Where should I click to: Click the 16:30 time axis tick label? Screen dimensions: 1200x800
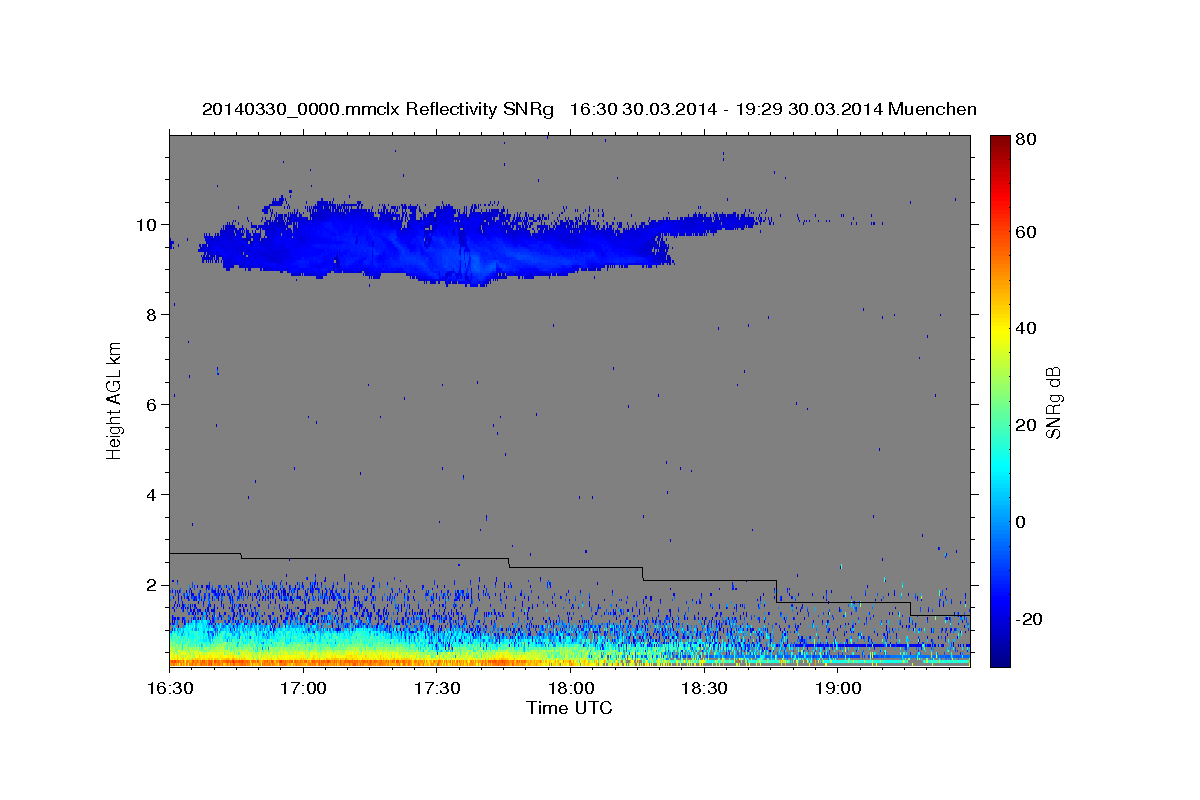pos(170,689)
